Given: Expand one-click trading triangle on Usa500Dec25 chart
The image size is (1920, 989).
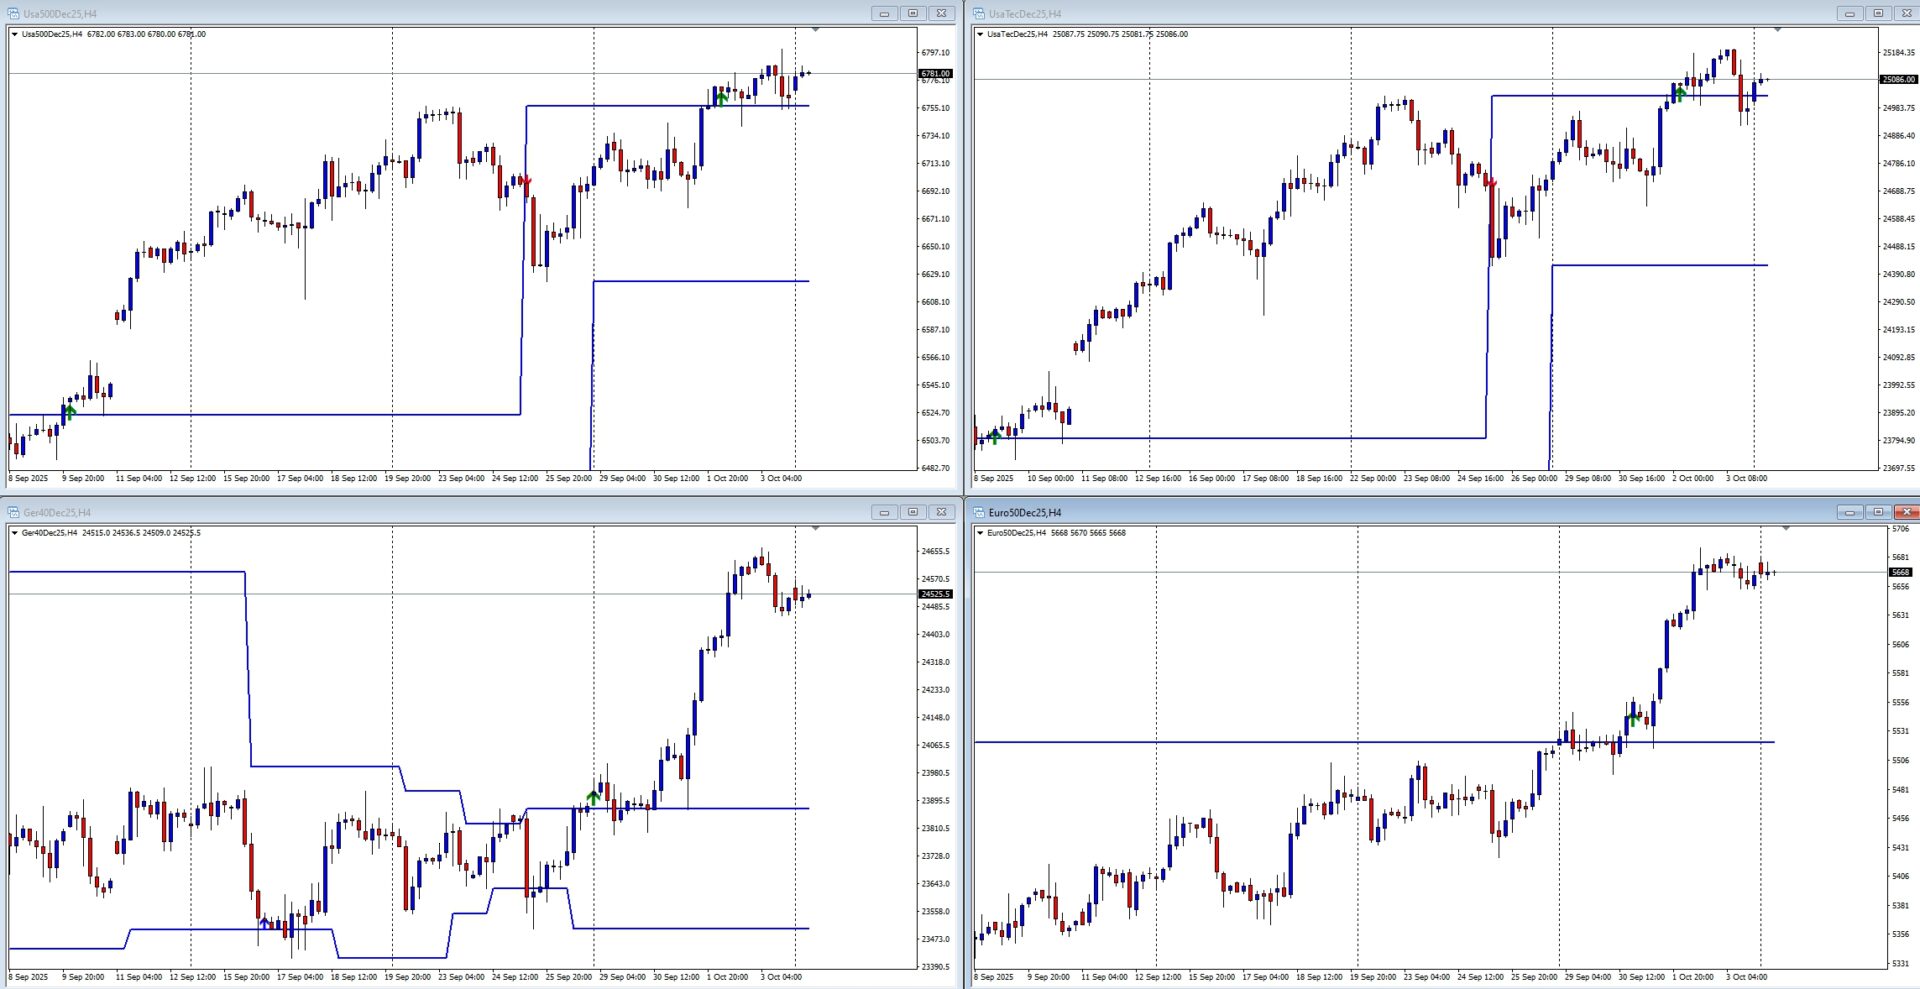Looking at the screenshot, I should pos(15,34).
